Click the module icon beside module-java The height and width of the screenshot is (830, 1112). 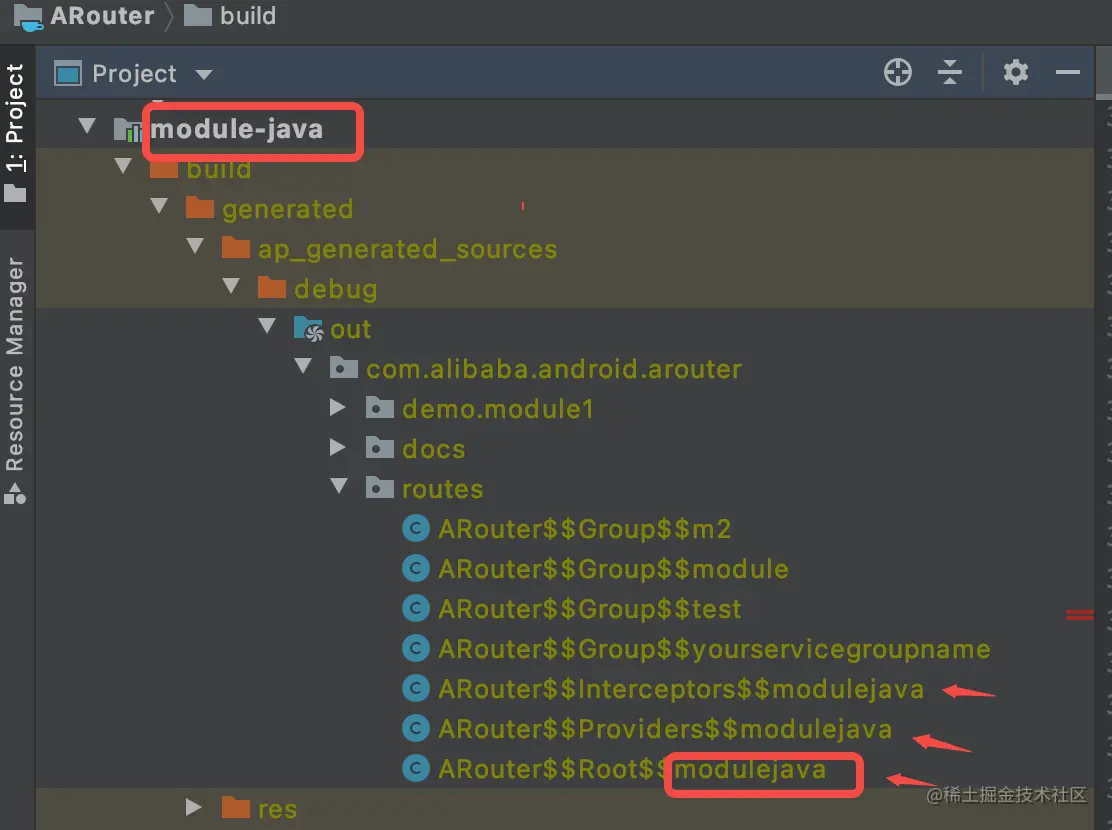[128, 129]
